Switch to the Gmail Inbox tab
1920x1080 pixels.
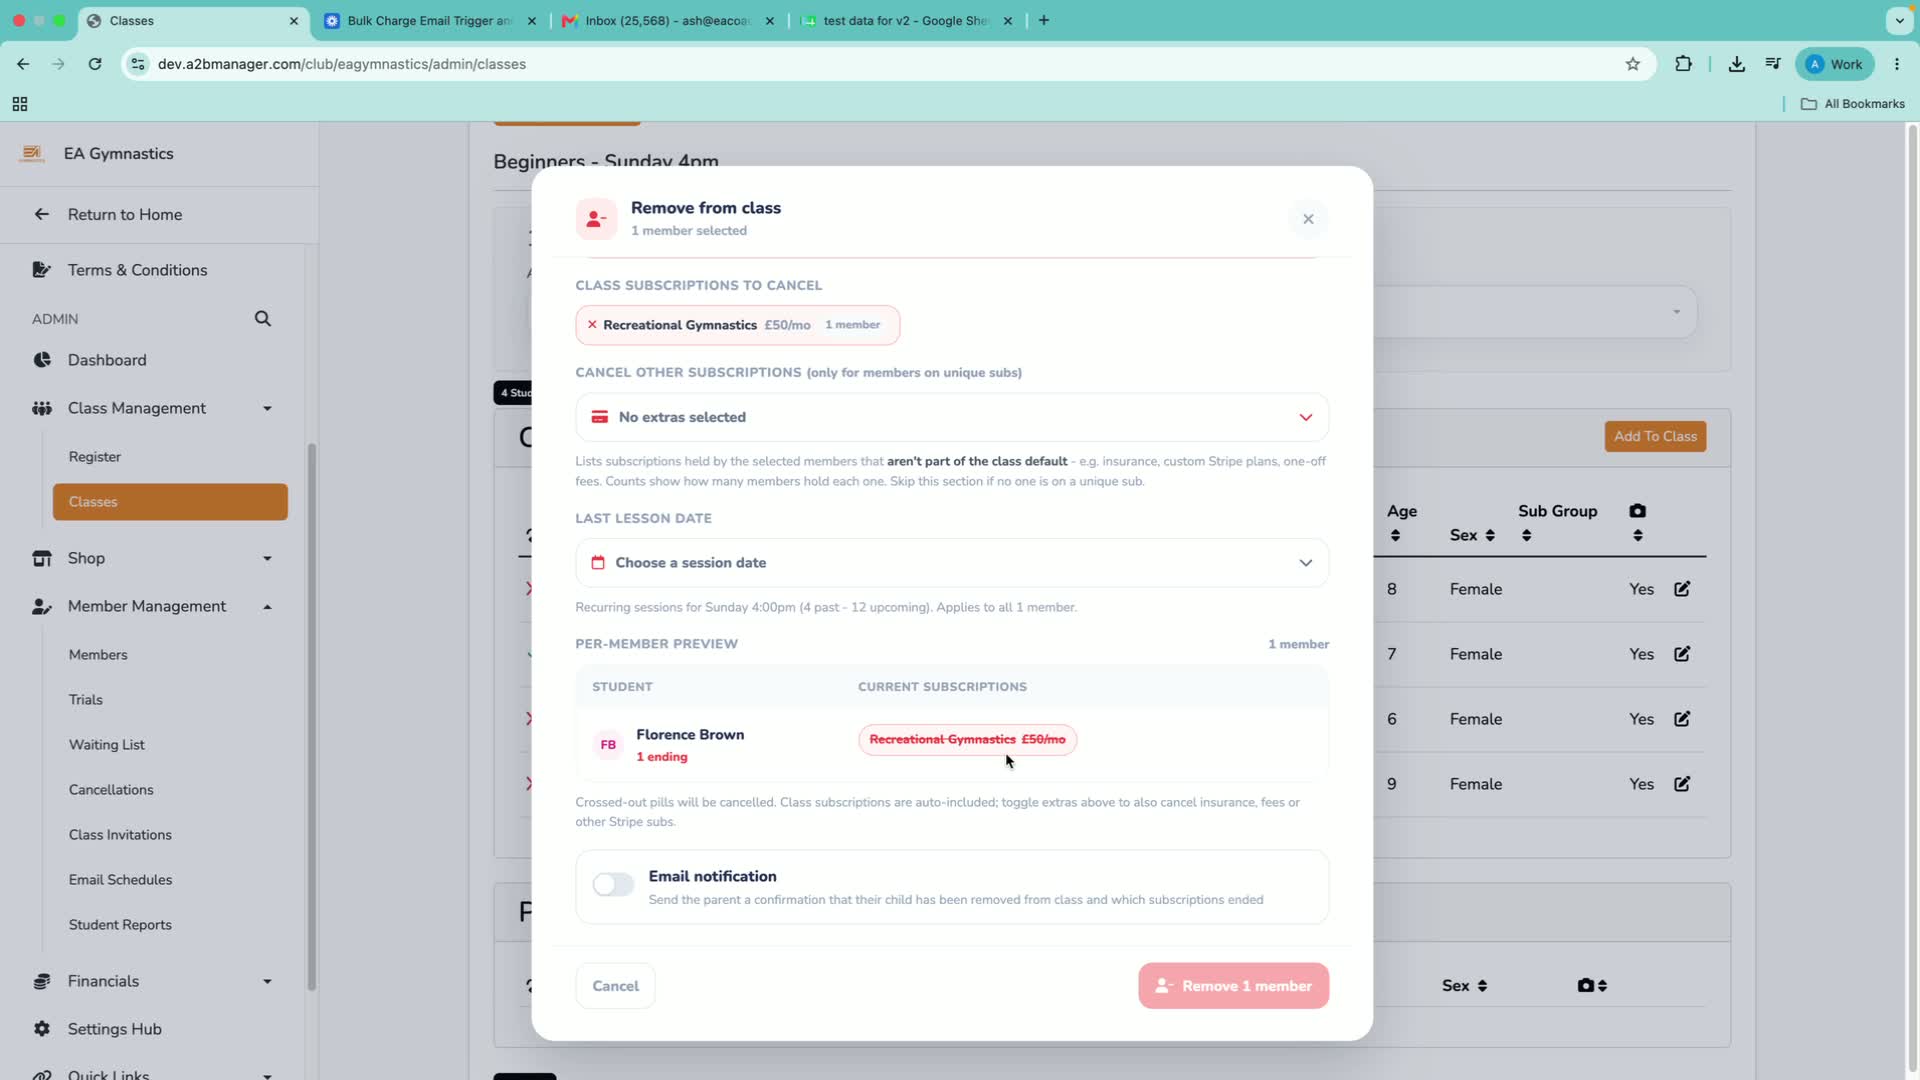coord(667,20)
